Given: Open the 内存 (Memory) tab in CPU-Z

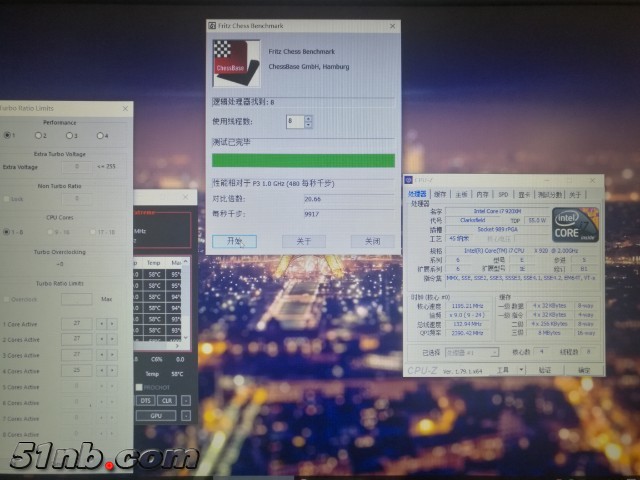Looking at the screenshot, I should tap(483, 194).
